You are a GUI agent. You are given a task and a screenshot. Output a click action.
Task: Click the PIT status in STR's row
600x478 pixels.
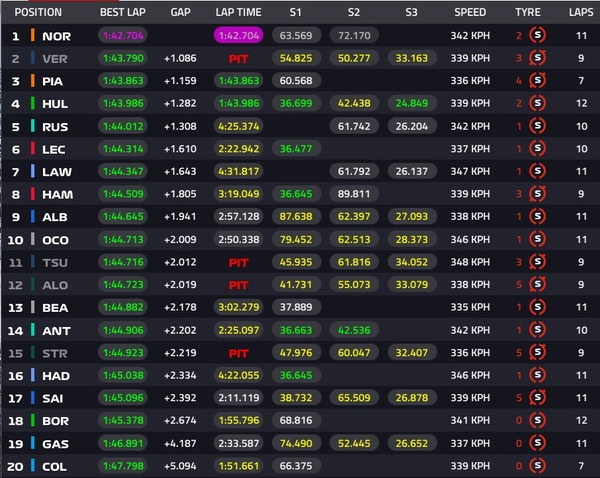(238, 353)
